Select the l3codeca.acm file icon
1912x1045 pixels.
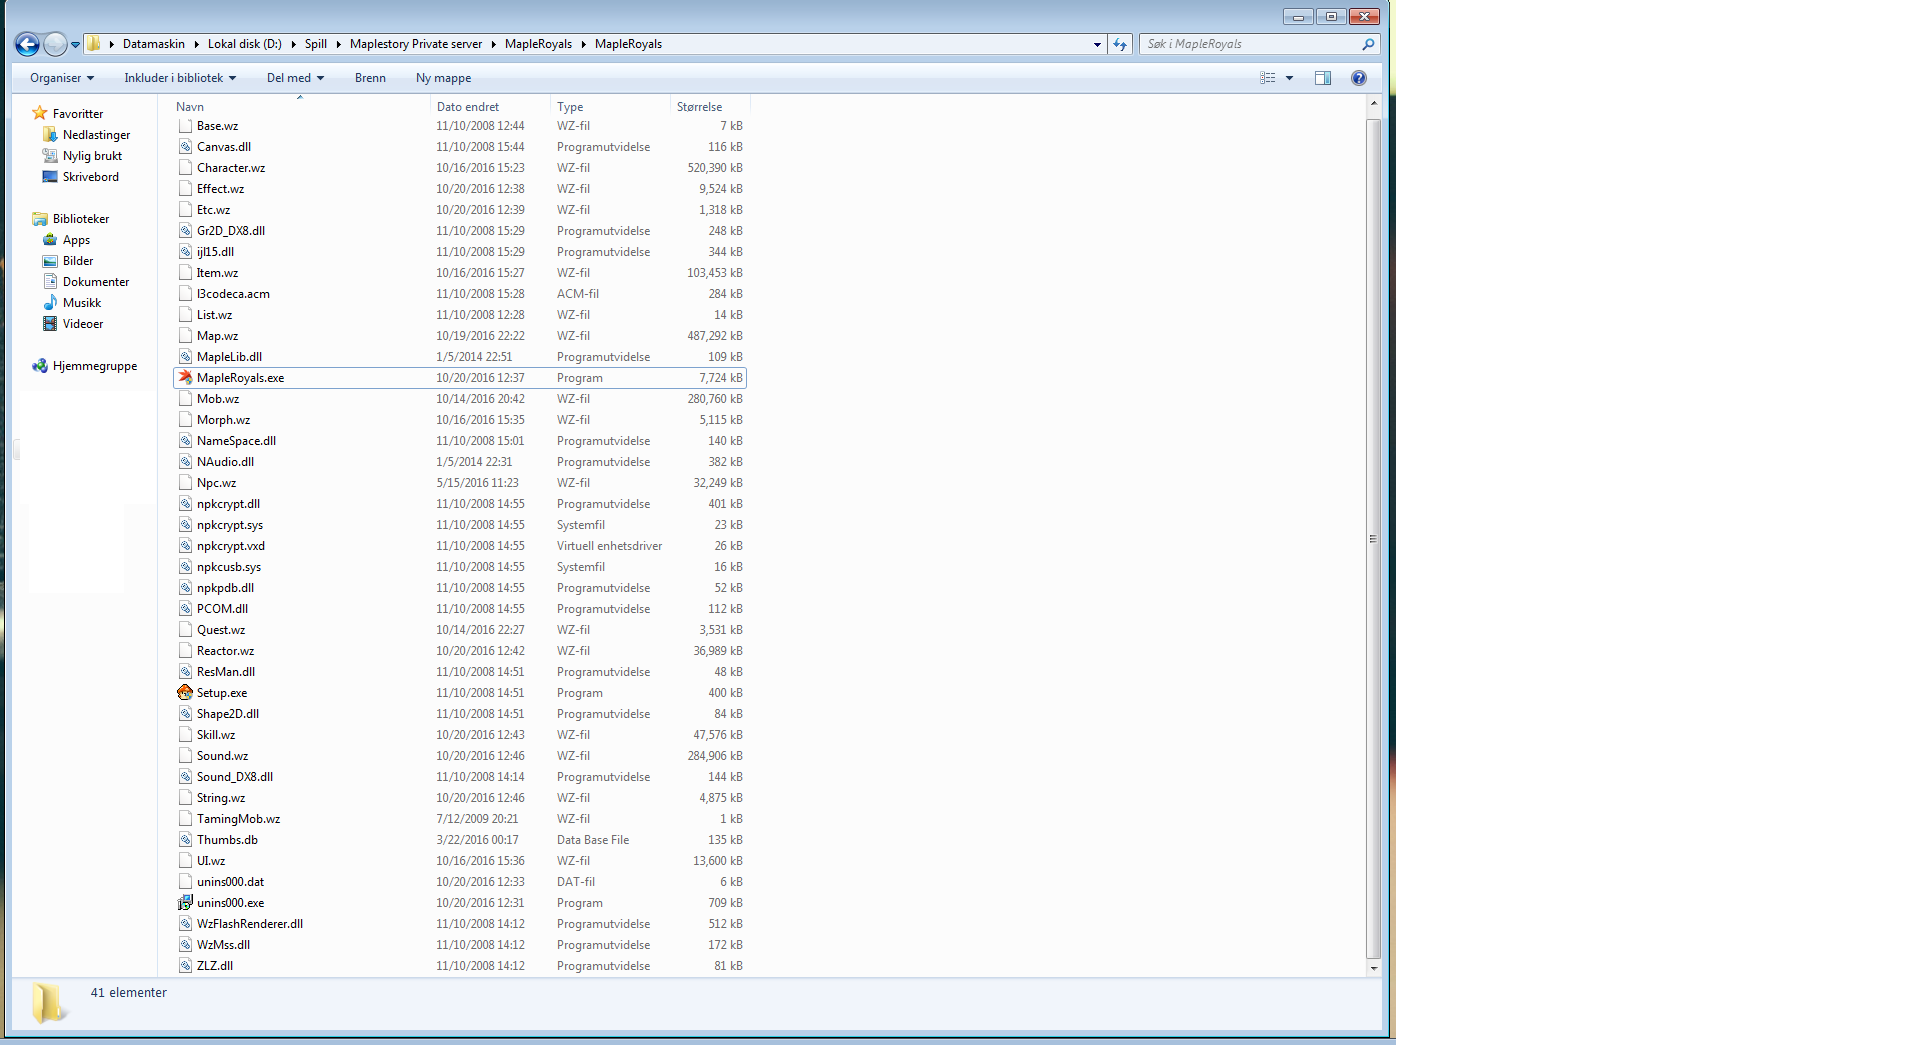pos(185,294)
